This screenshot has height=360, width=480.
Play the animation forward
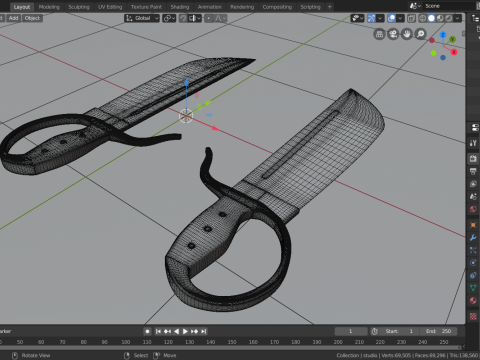185,331
